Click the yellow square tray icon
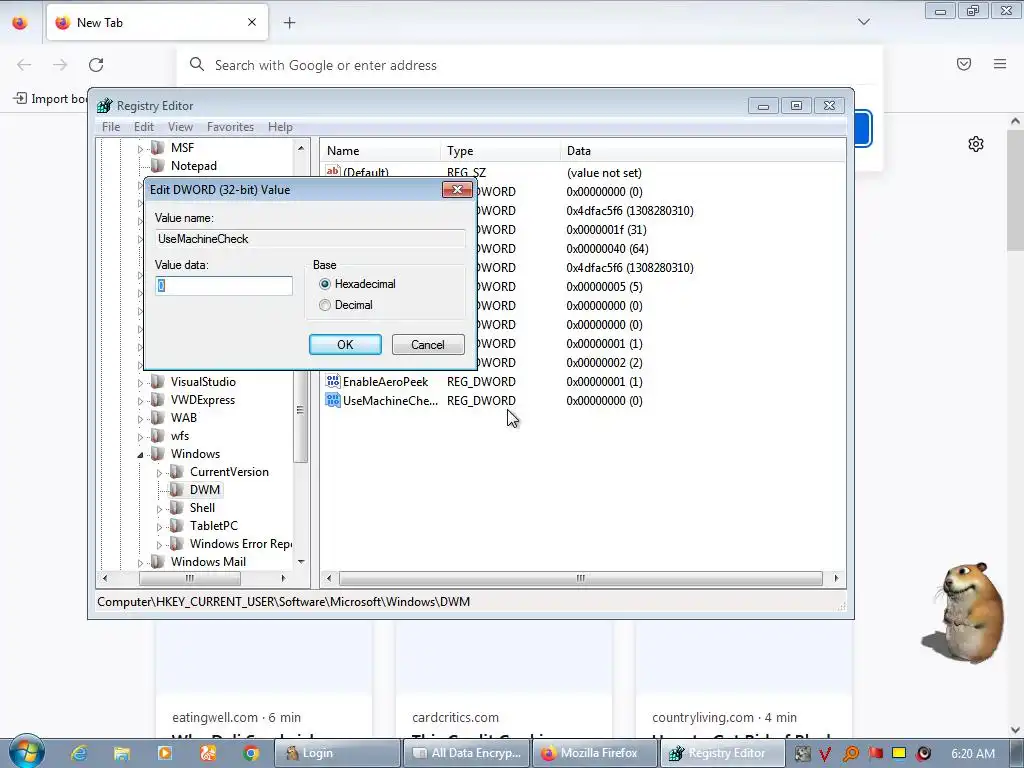Image resolution: width=1024 pixels, height=768 pixels. 899,754
